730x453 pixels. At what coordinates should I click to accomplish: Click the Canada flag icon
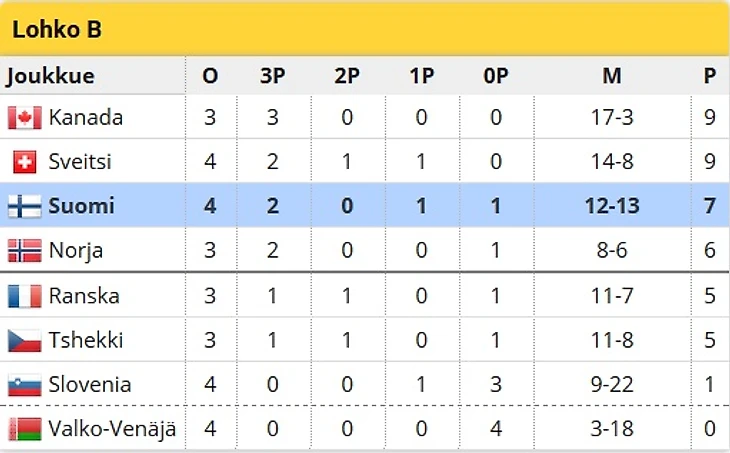24,118
